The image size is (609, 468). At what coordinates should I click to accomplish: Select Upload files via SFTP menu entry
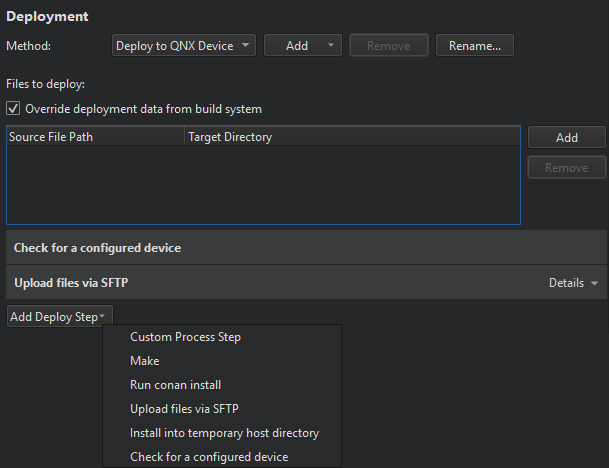click(x=184, y=409)
